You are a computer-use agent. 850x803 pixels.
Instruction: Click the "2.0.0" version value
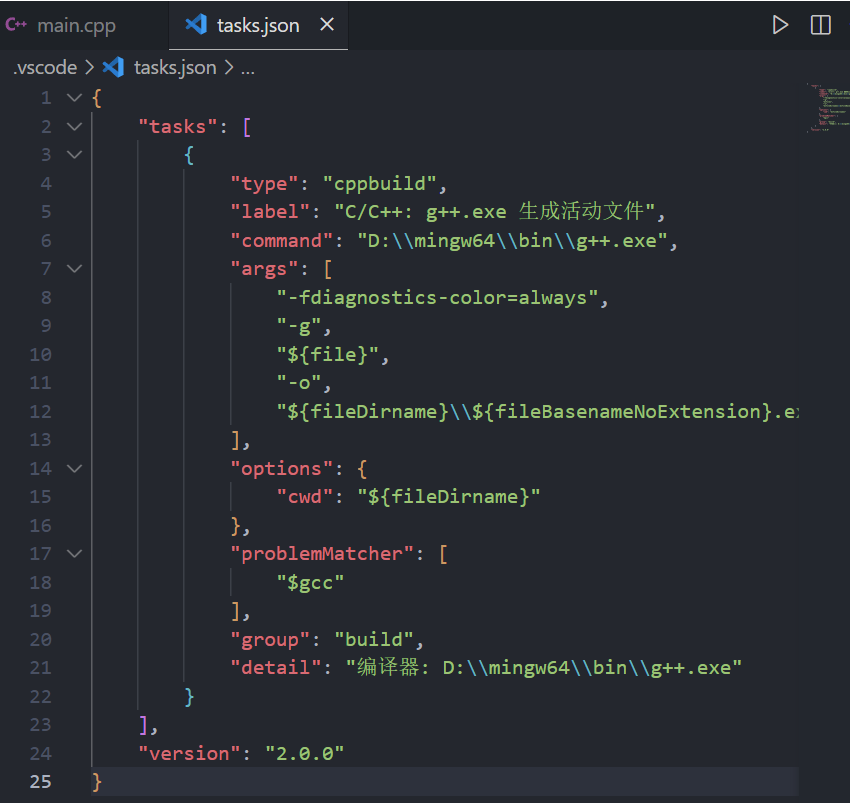[x=305, y=753]
